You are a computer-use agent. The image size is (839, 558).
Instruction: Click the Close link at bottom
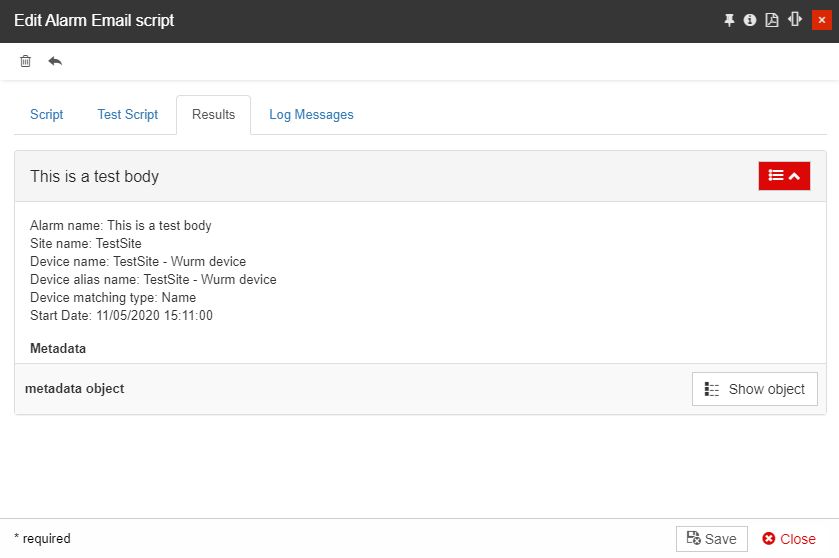pos(789,539)
